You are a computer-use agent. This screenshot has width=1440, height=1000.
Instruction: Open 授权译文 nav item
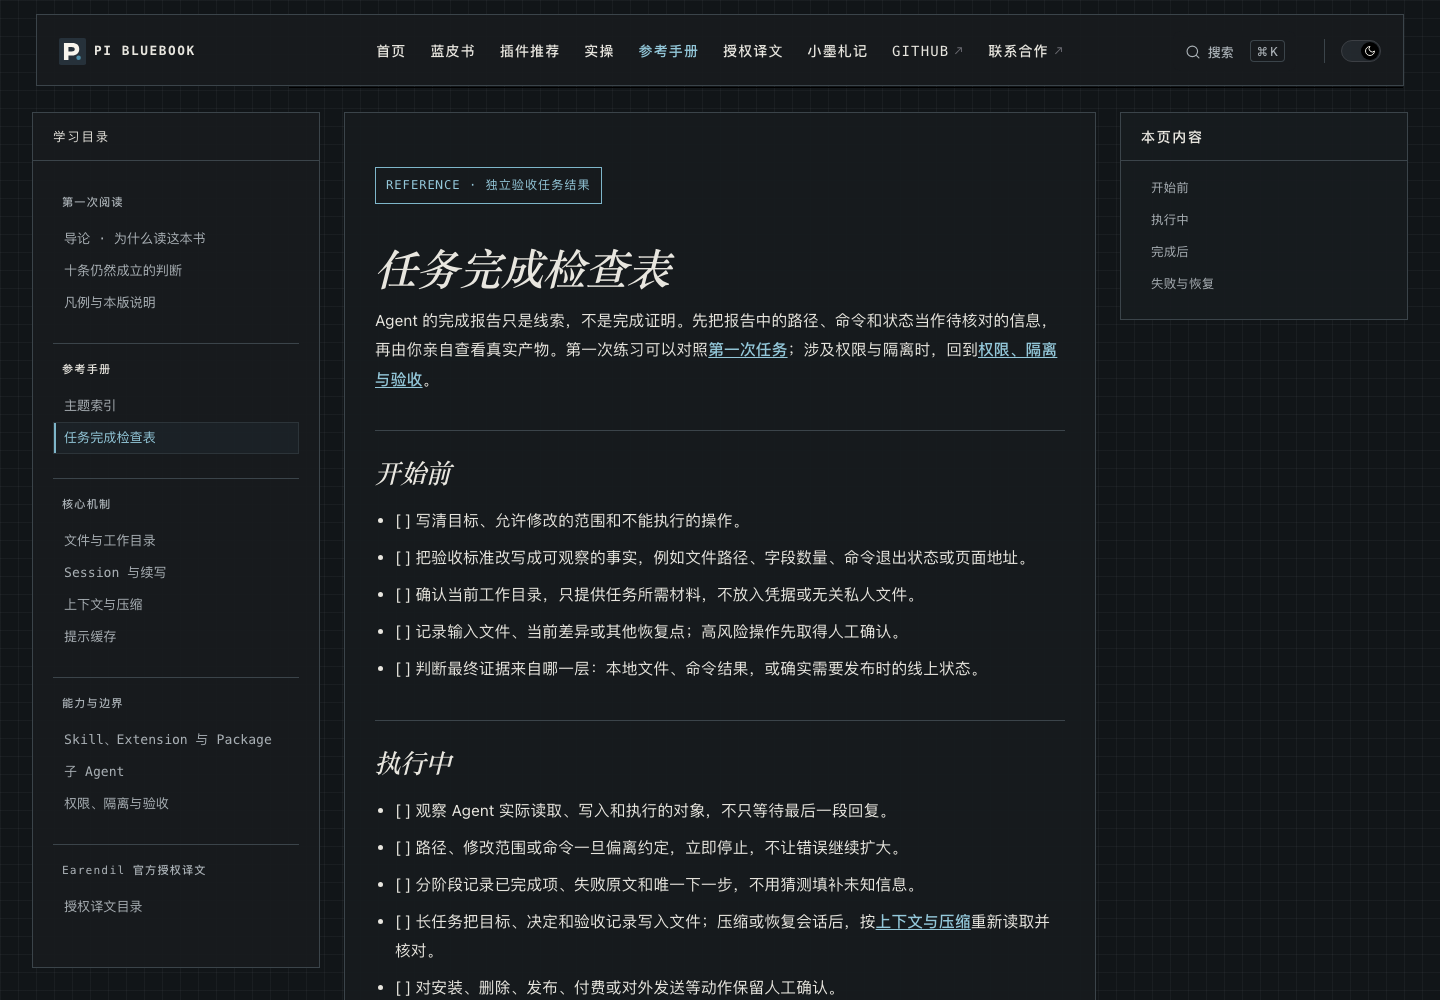[753, 51]
